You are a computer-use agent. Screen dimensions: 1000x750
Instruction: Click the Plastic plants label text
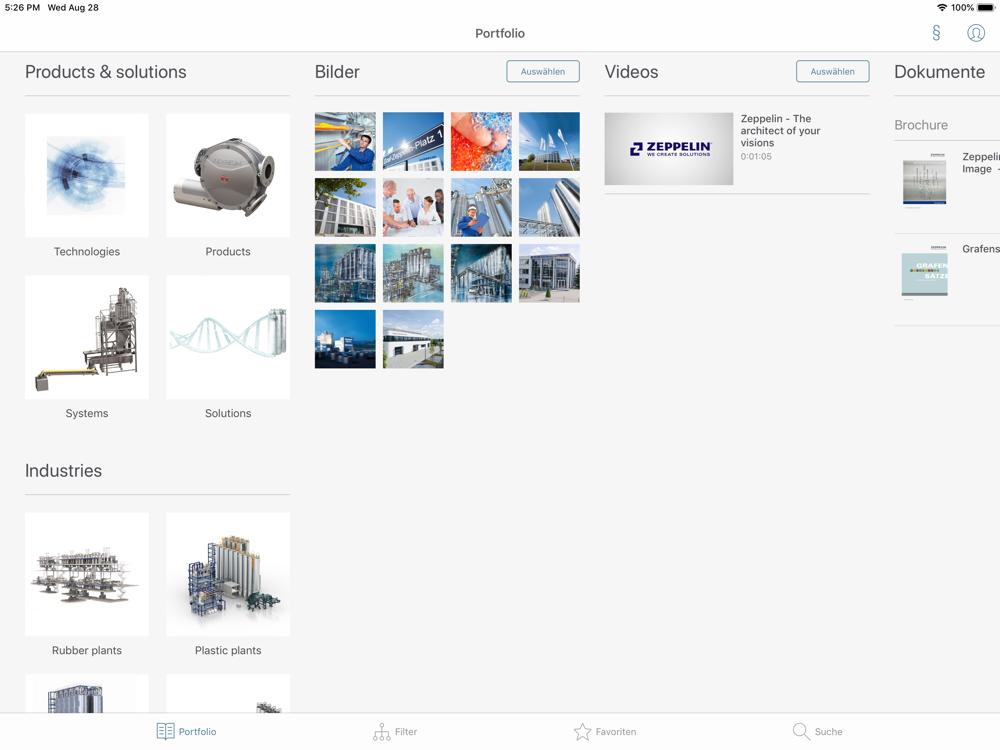click(x=228, y=651)
